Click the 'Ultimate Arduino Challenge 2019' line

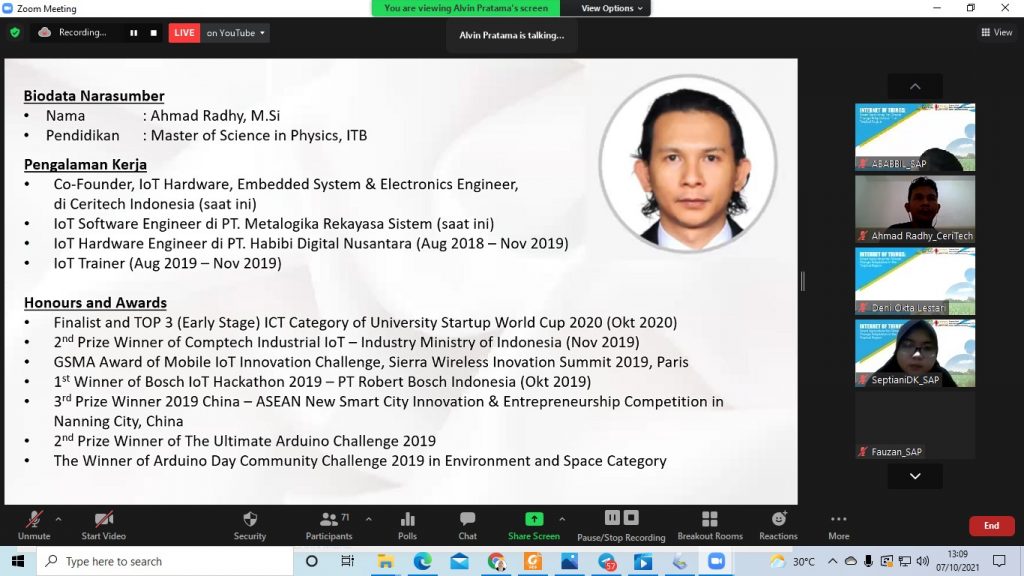click(x=245, y=441)
